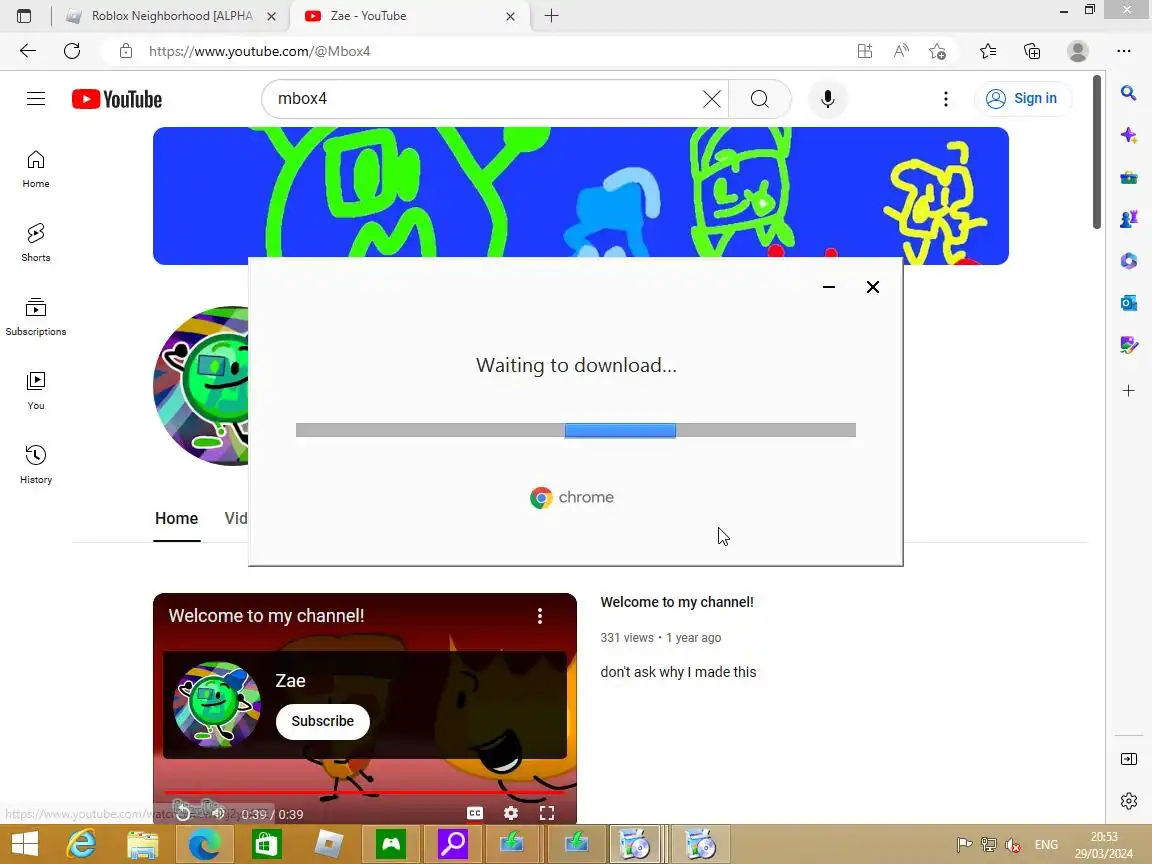
Task: Open Edge Settings and more menu
Action: pos(1123,51)
